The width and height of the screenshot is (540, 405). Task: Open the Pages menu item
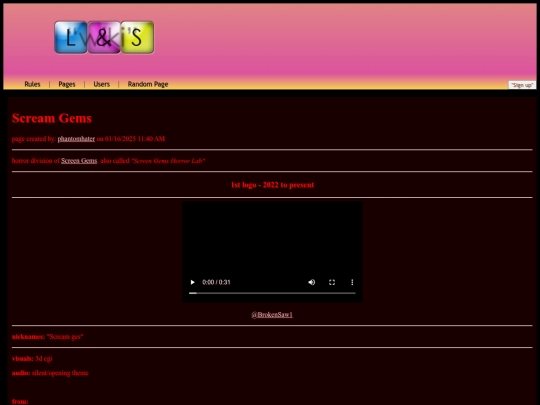(x=67, y=84)
